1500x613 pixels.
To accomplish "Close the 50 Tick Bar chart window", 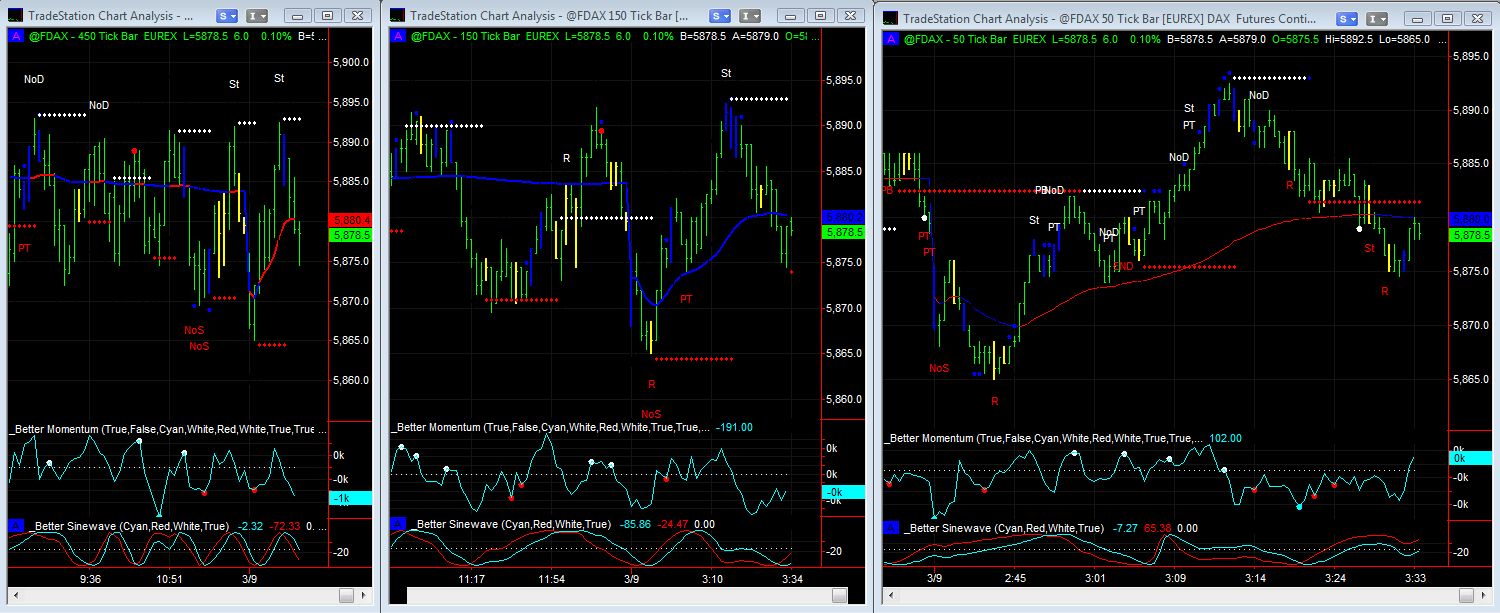I will tap(1477, 18).
